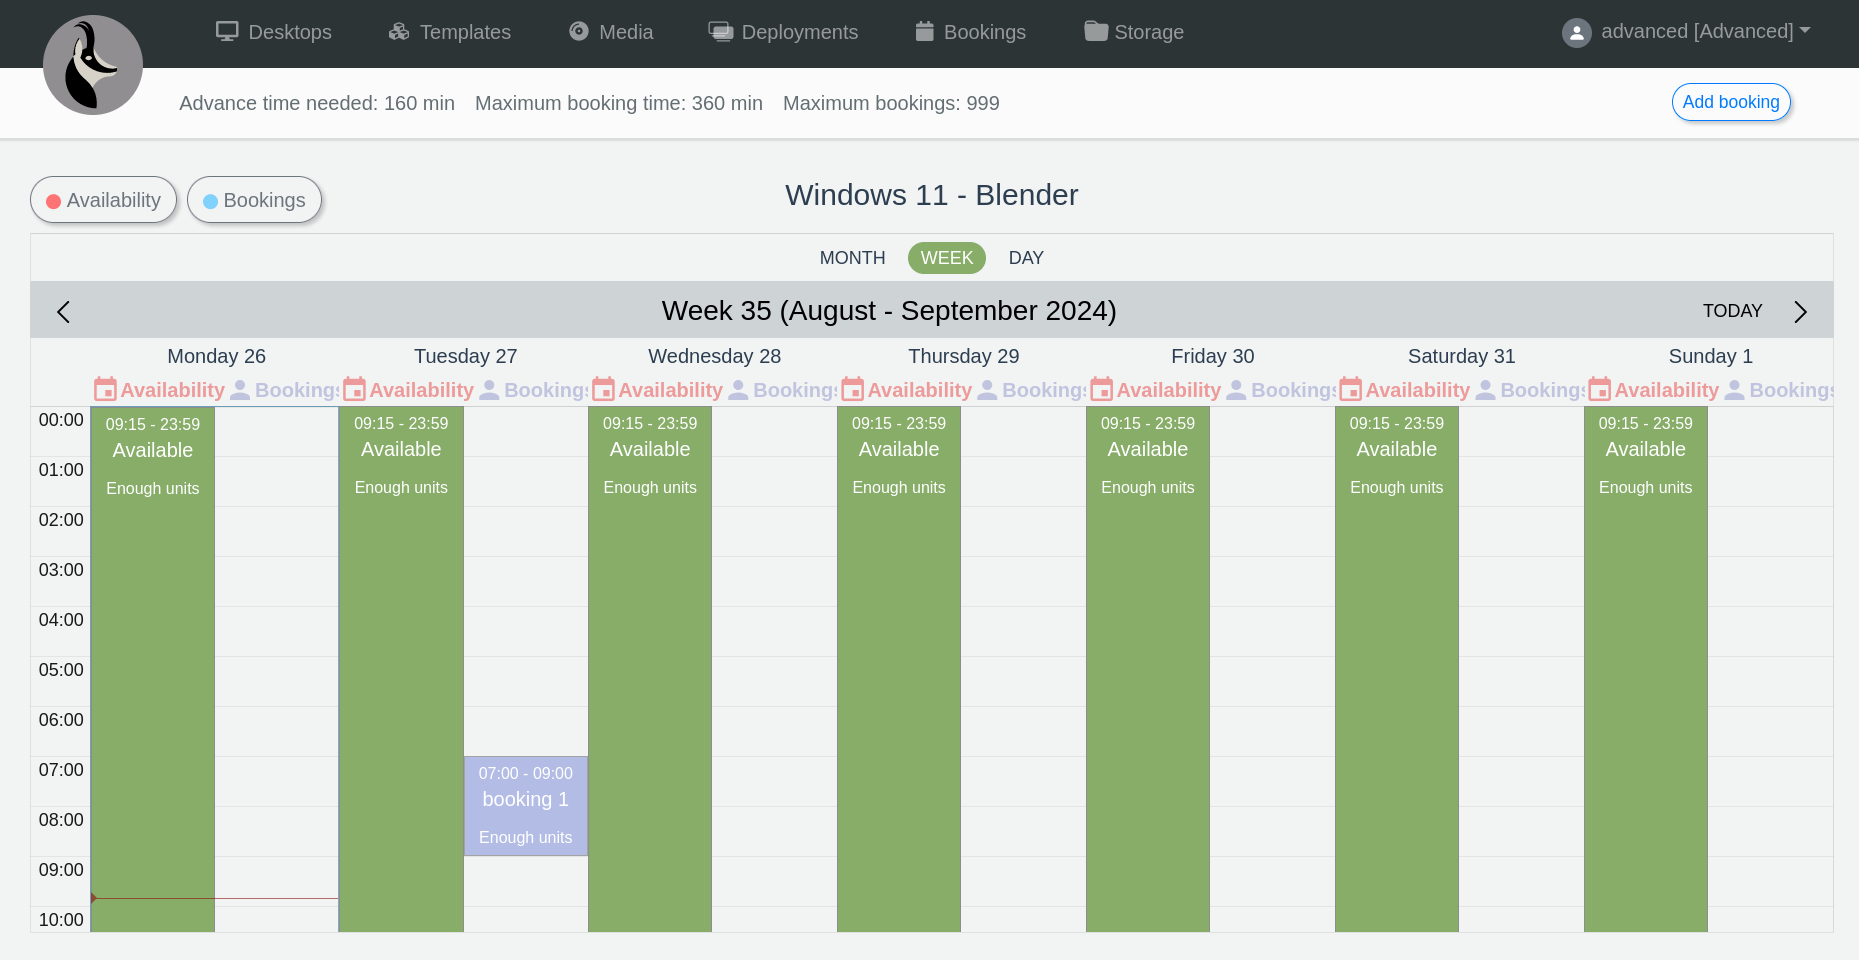Viewport: 1859px width, 960px height.
Task: Click the Deployments screens icon
Action: pos(720,32)
